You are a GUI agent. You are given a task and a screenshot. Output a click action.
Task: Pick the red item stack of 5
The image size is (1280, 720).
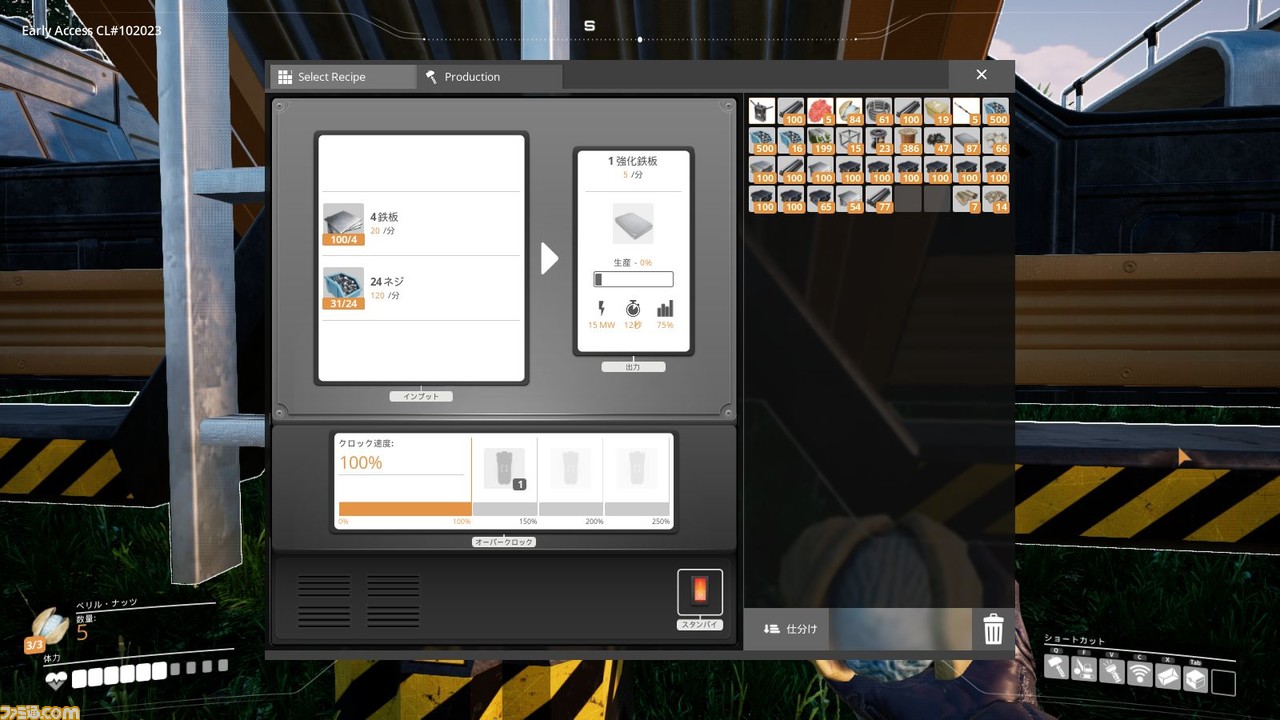[821, 111]
